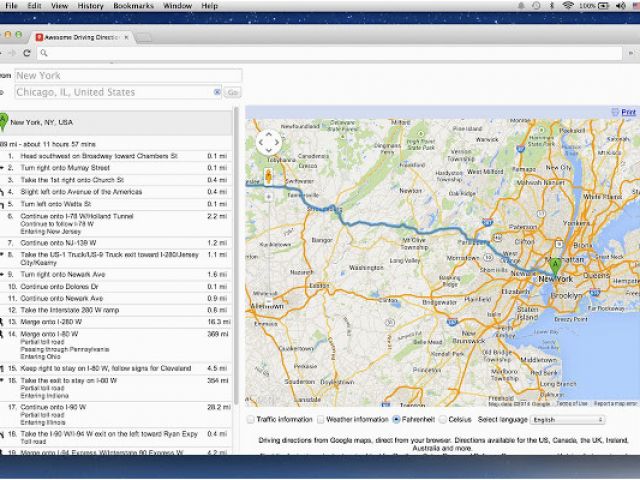The height and width of the screenshot is (480, 640).
Task: Click the search magnifier in the address bar
Action: 44,53
